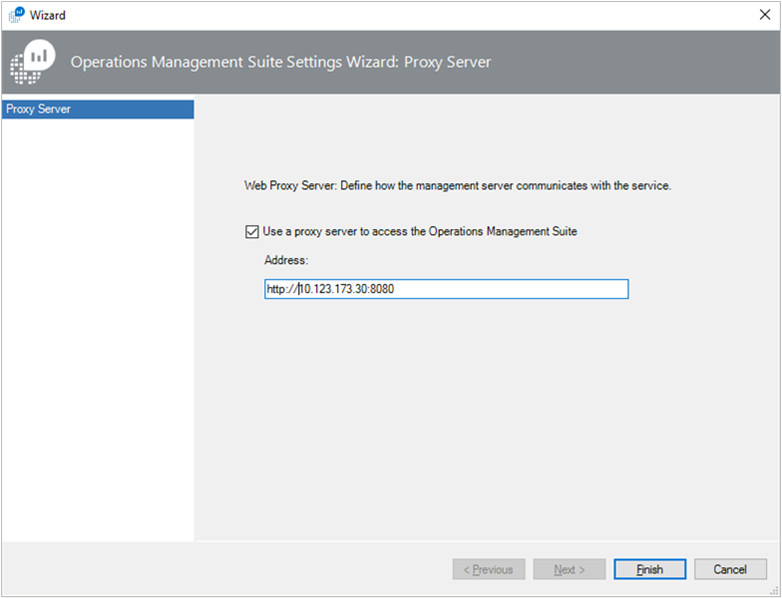
Task: Click the Finish button
Action: (650, 569)
